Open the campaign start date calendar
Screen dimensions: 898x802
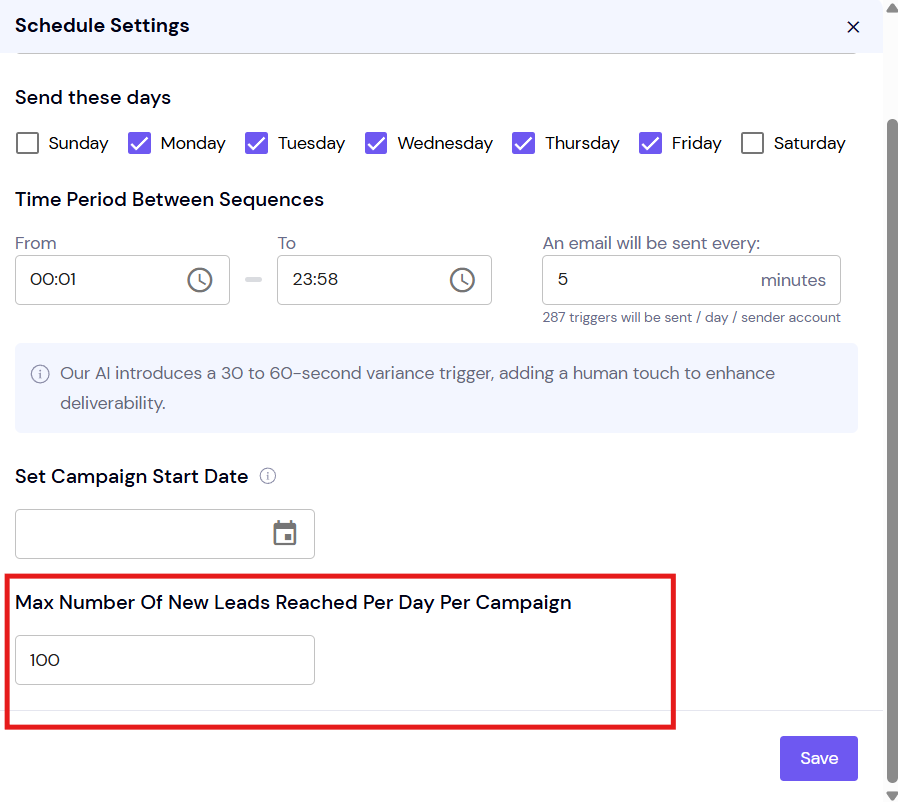pos(285,533)
